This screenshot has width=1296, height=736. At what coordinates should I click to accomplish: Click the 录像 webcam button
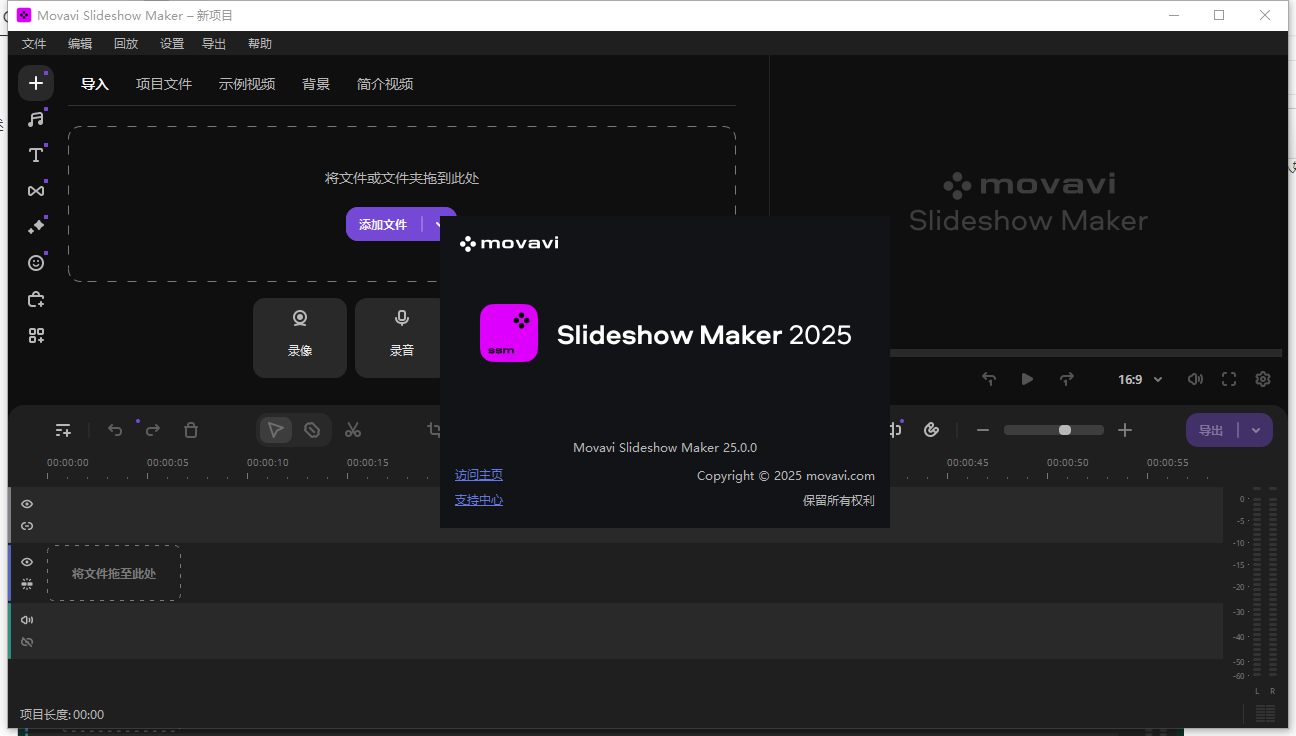tap(300, 338)
